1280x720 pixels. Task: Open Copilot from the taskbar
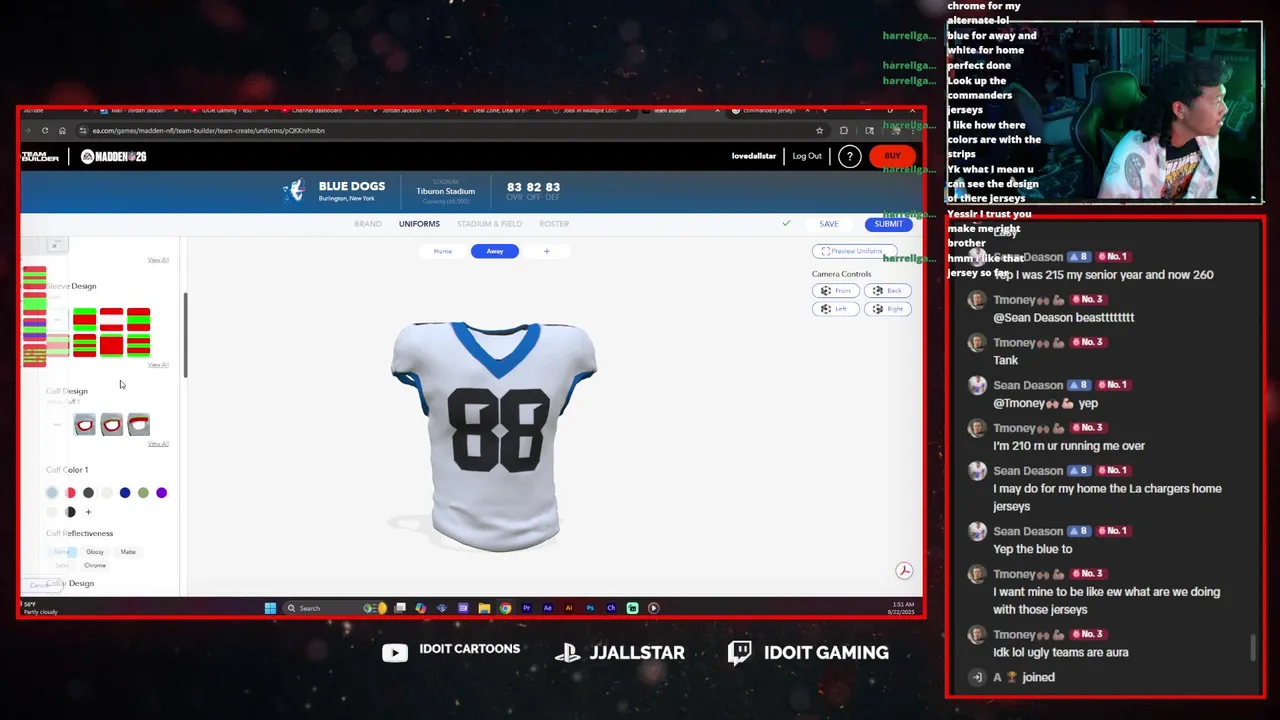point(420,608)
